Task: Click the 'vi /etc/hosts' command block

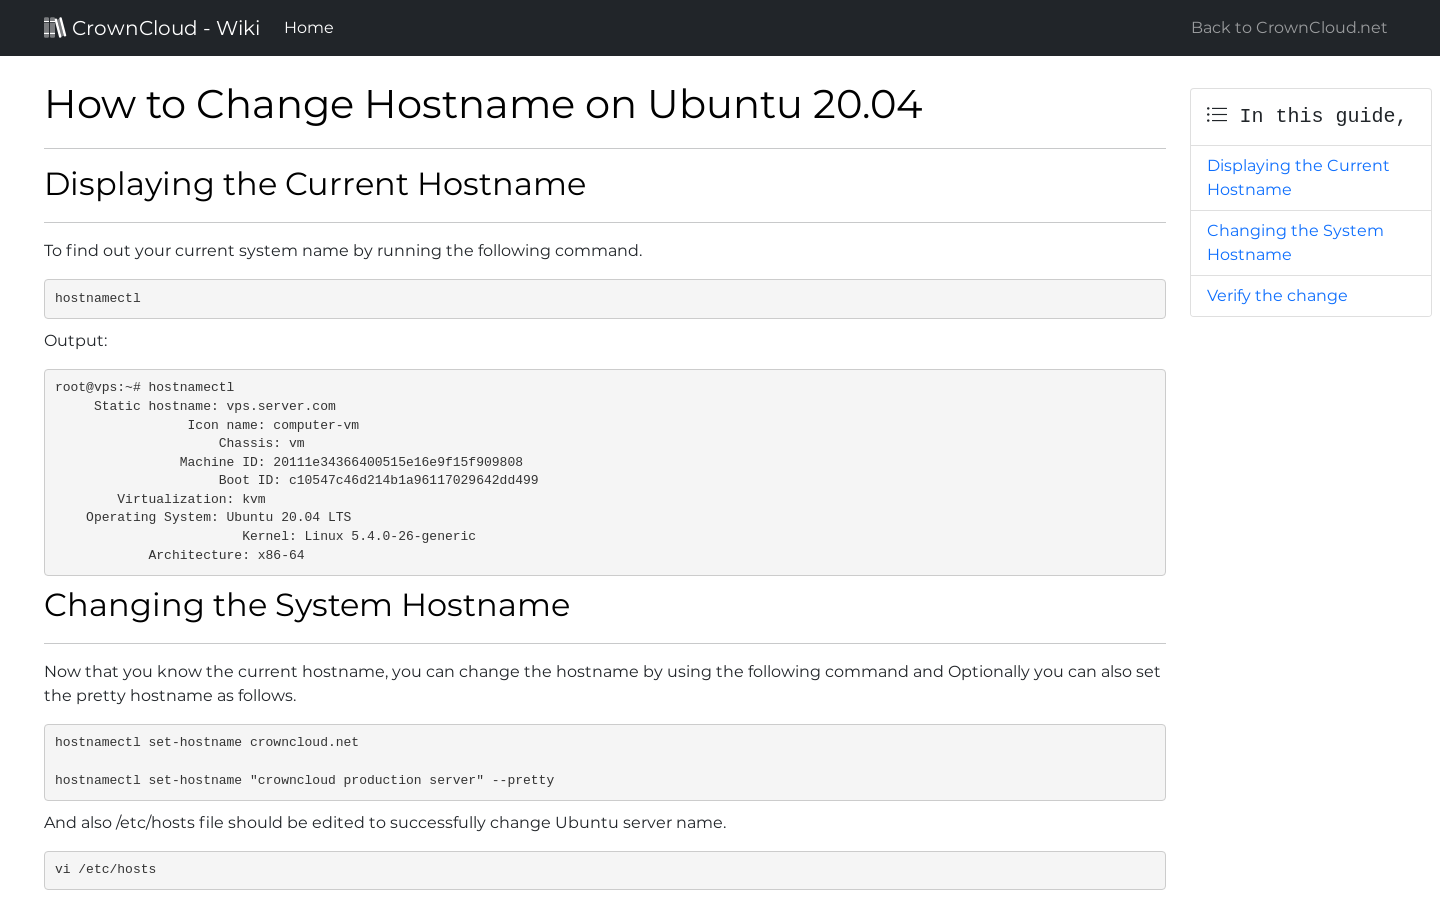Action: [x=605, y=870]
